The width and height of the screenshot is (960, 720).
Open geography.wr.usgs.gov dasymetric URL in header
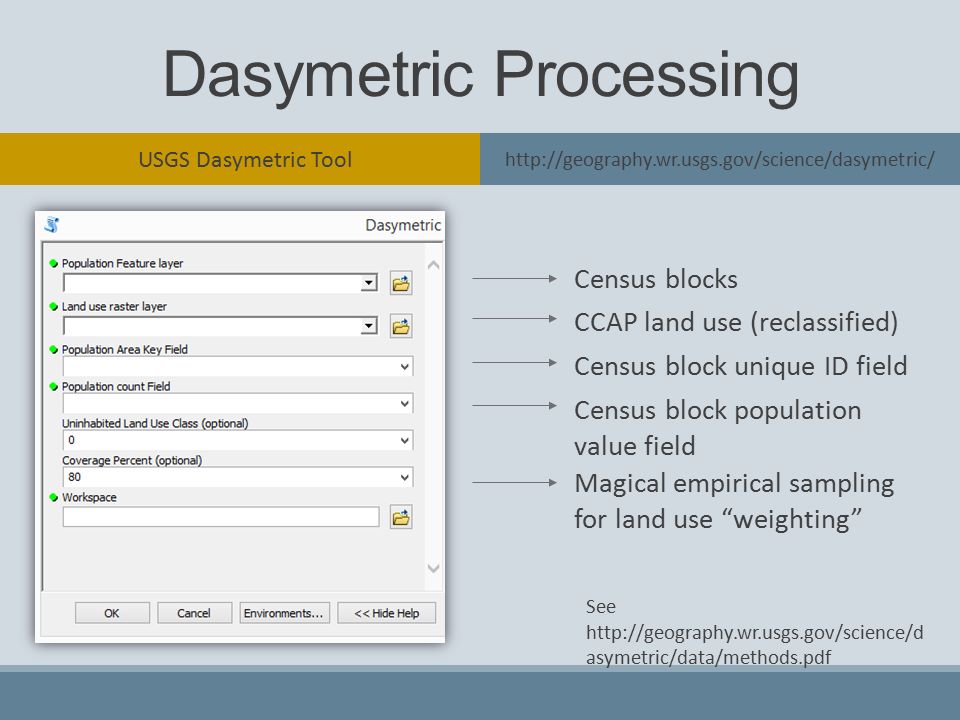point(719,159)
